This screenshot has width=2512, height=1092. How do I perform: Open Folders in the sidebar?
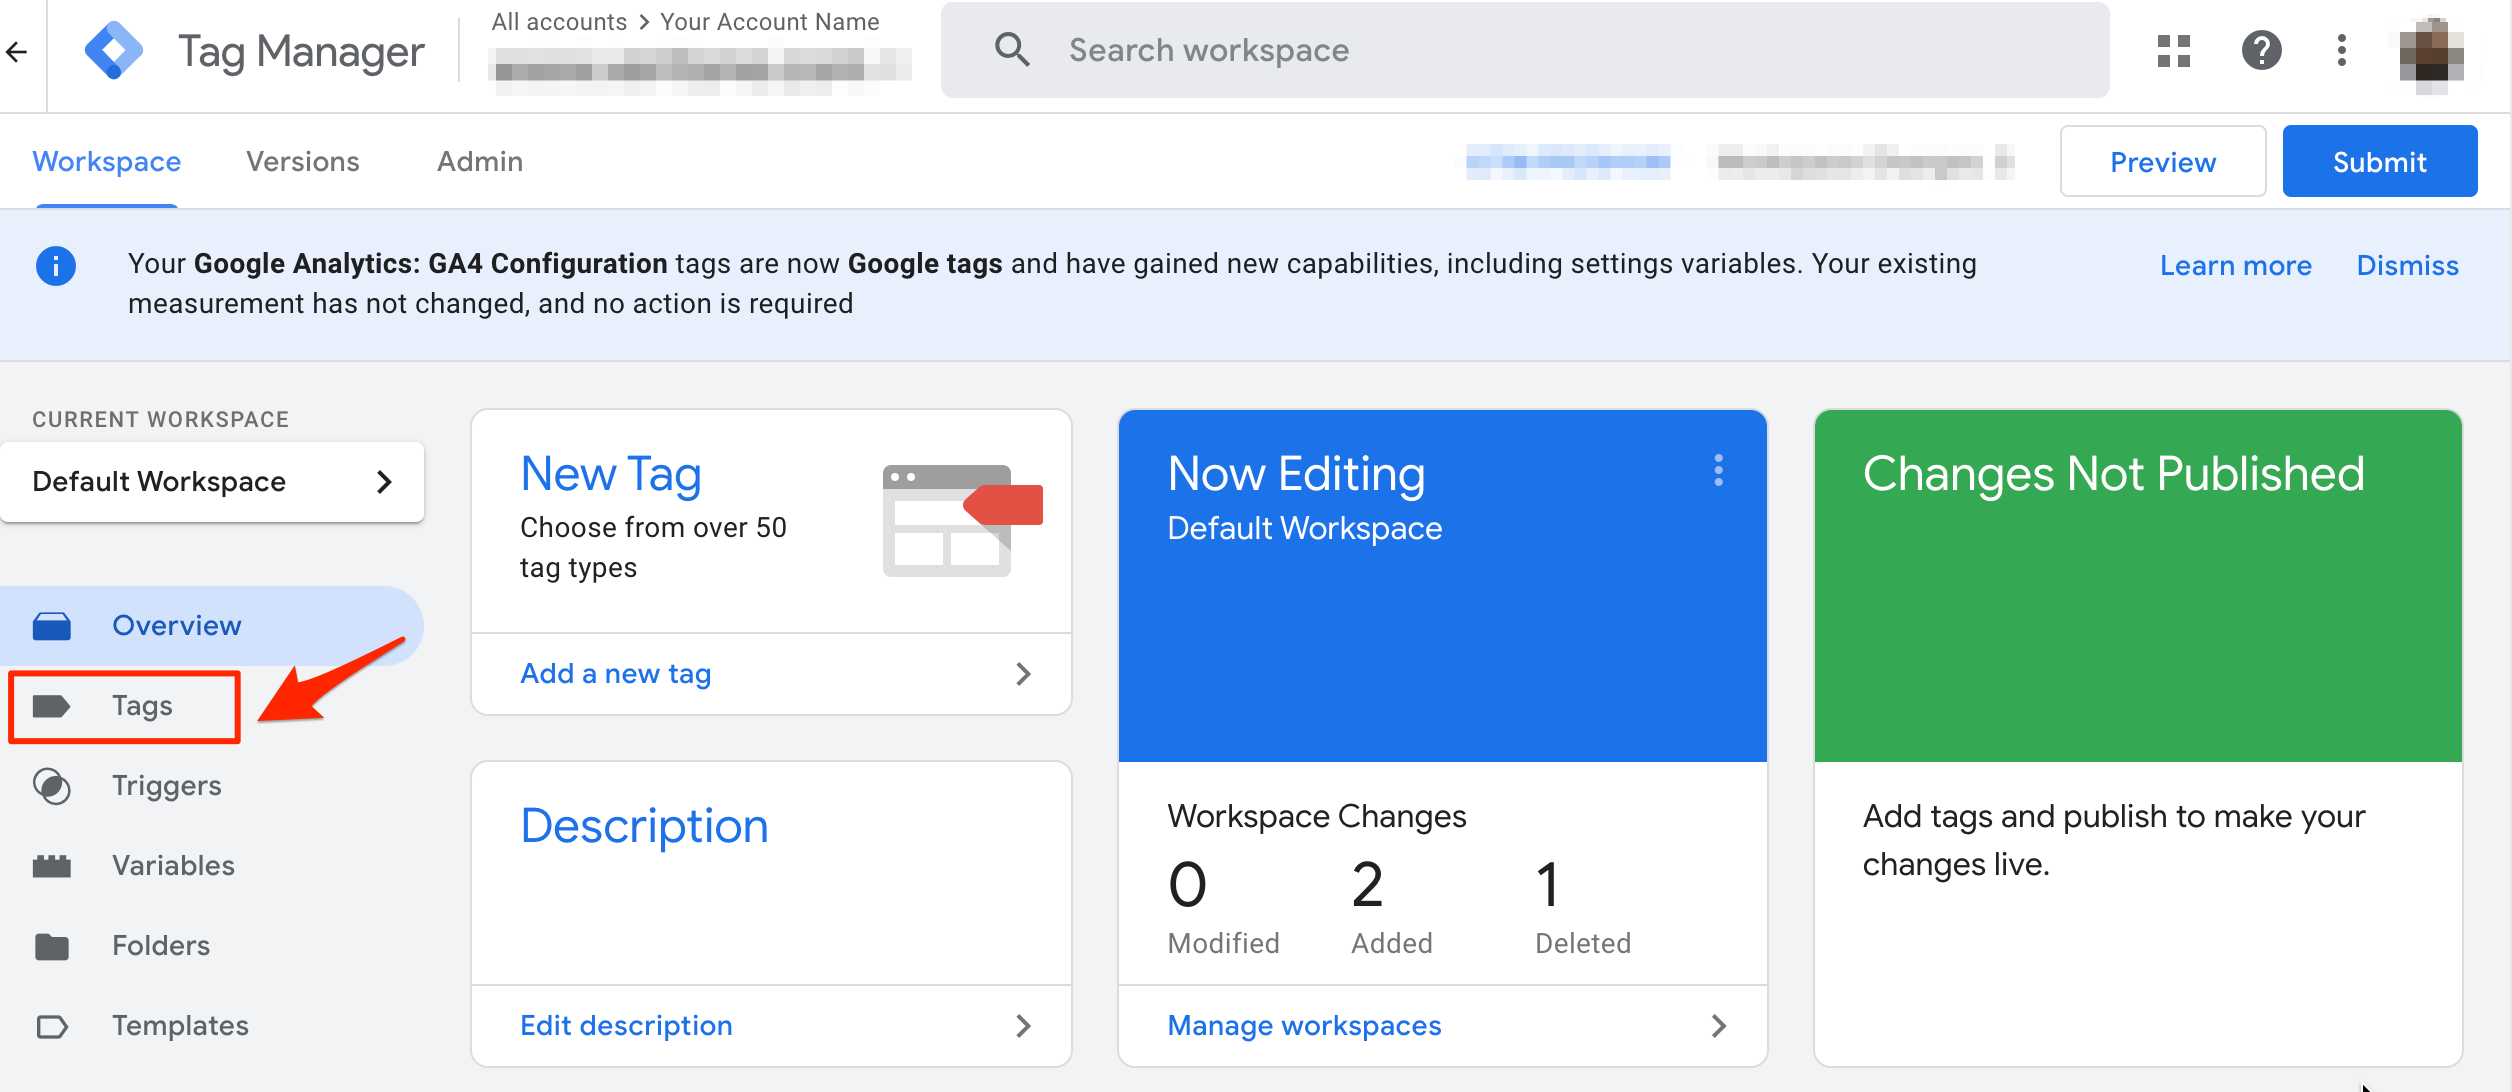(x=160, y=946)
